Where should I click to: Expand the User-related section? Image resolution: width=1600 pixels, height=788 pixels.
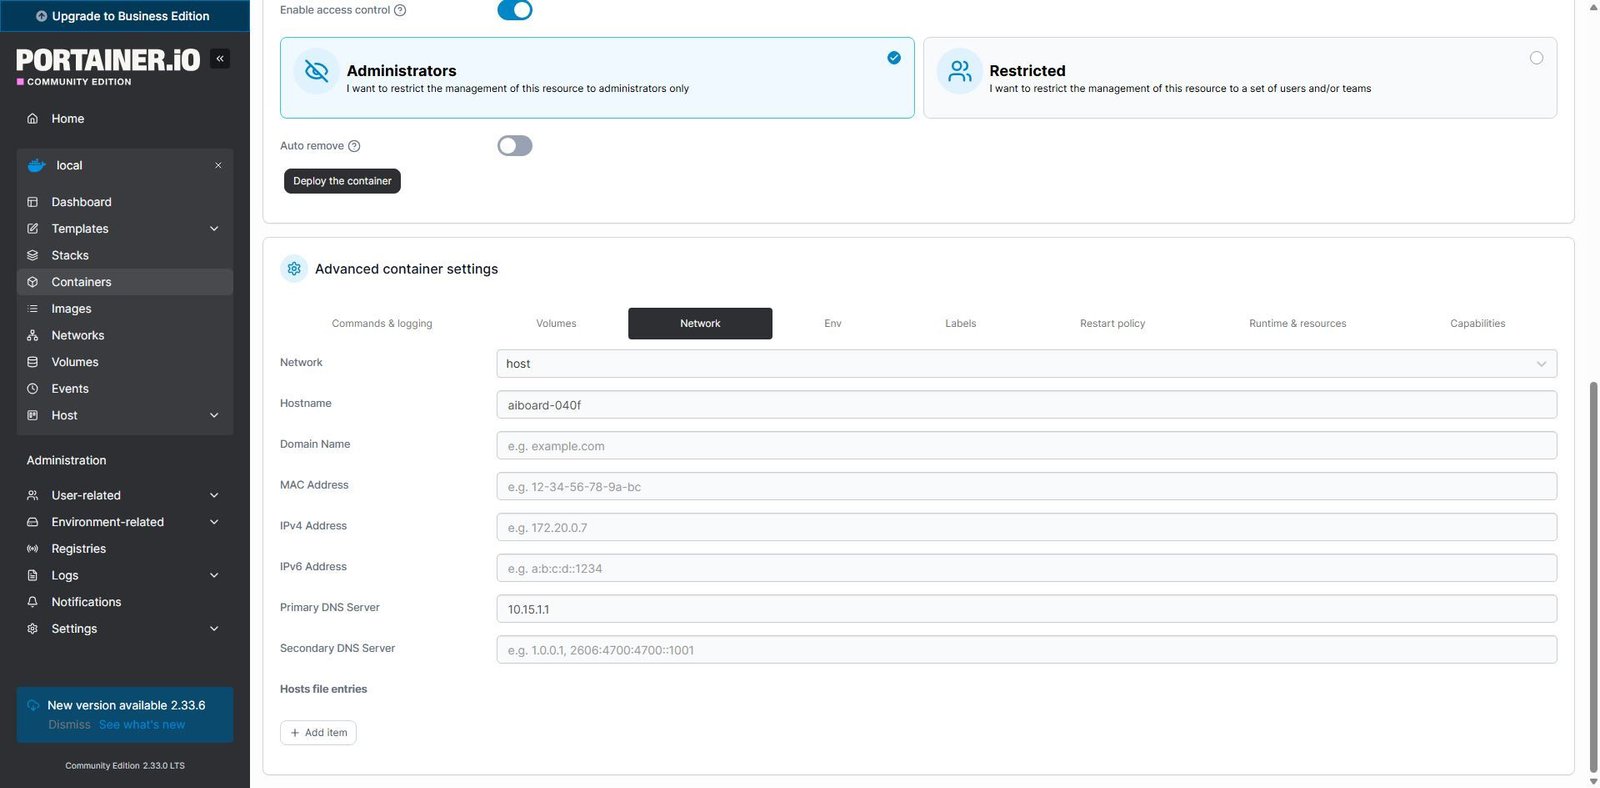[214, 496]
